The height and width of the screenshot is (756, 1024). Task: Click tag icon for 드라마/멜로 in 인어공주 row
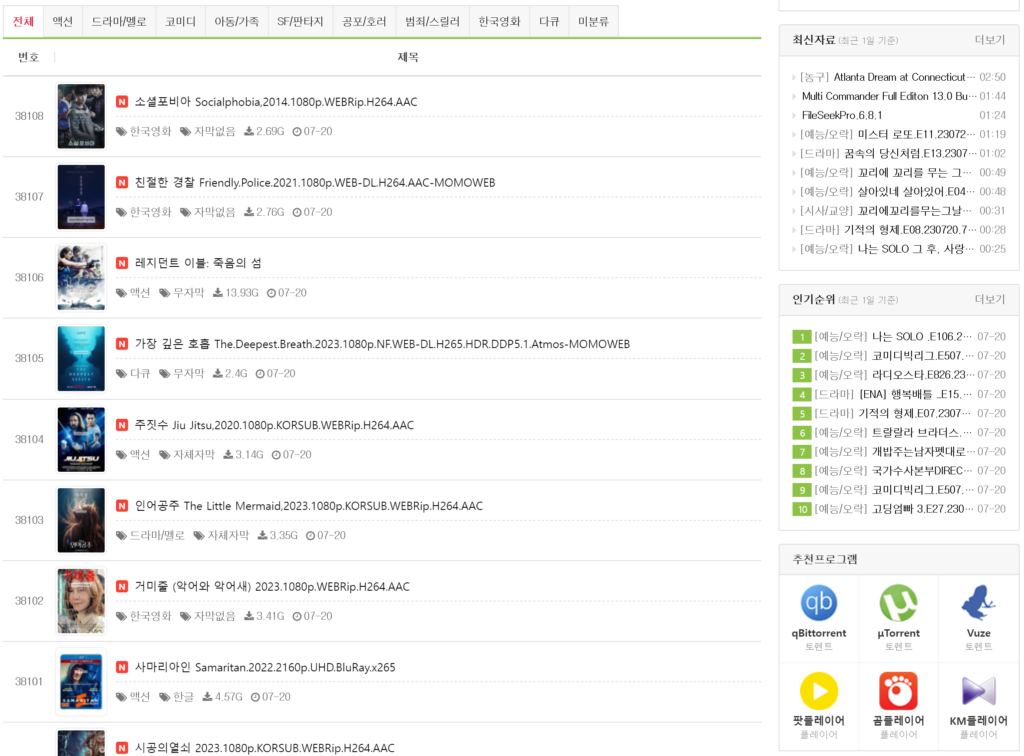click(121, 536)
